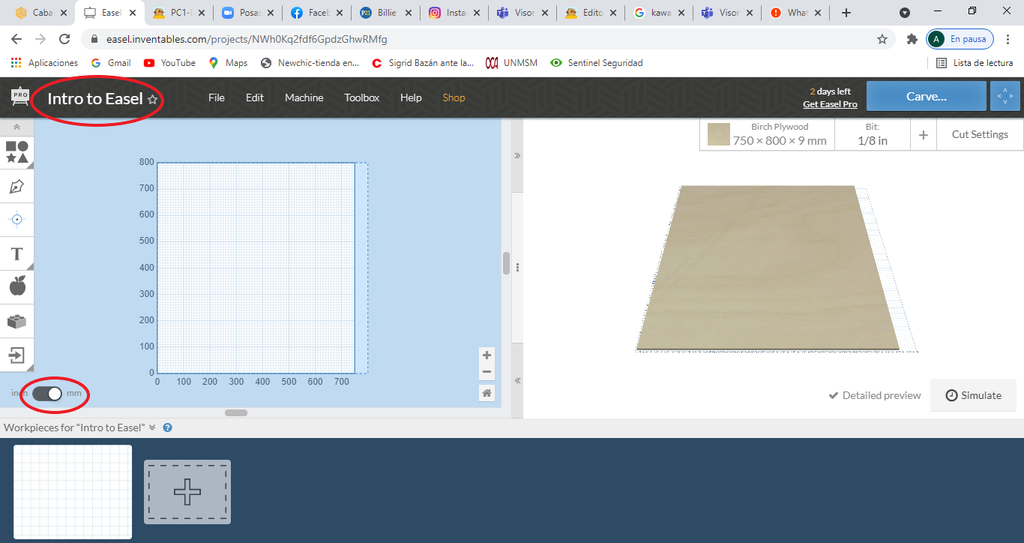
Task: Open browser extensions puzzle icon
Action: [912, 39]
